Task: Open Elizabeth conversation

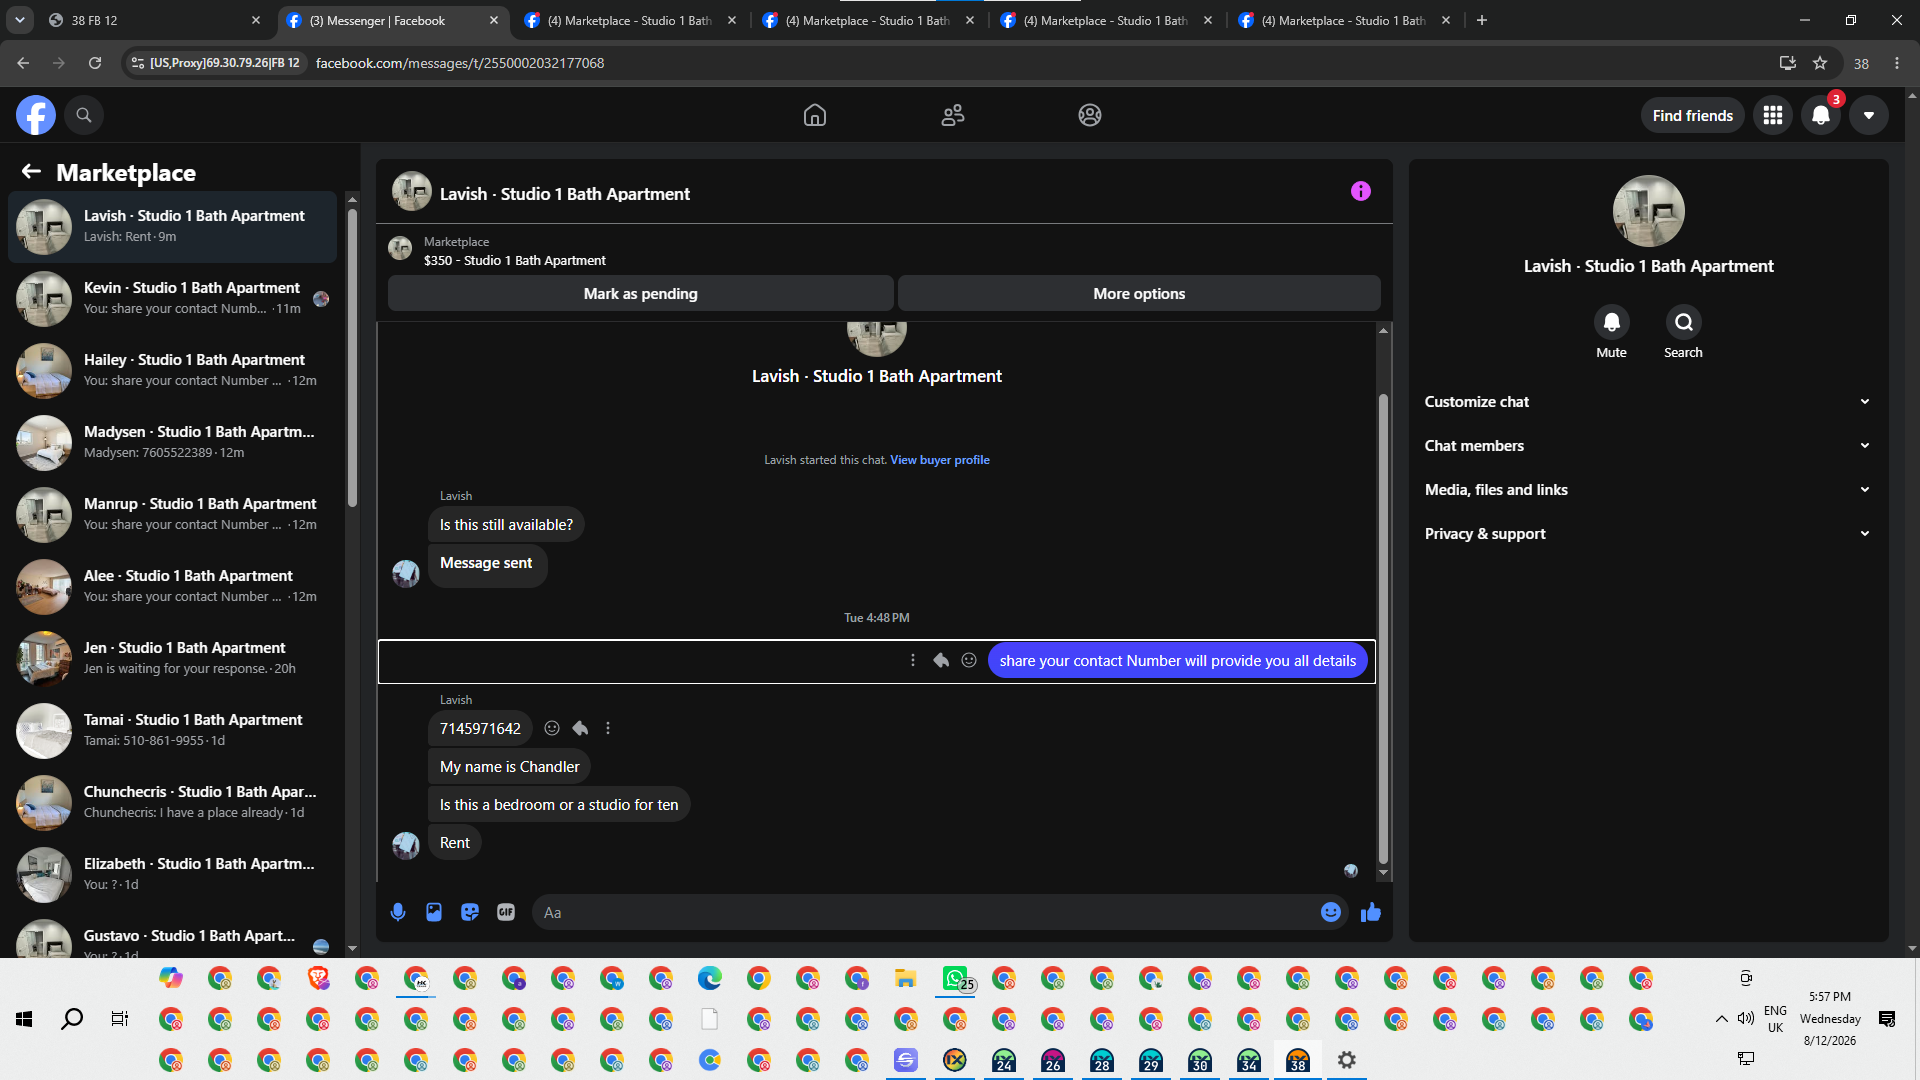Action: point(173,875)
